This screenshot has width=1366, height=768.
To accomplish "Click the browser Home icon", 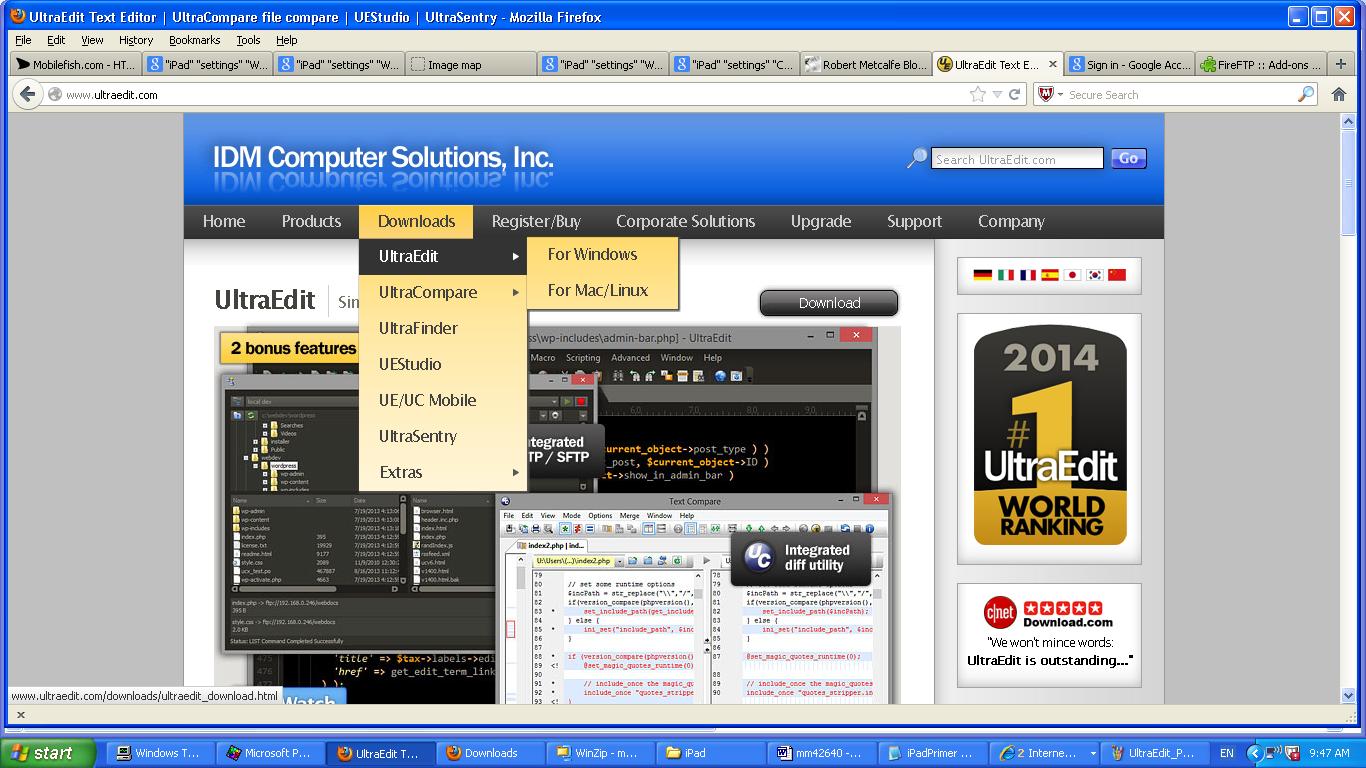I will pyautogui.click(x=1339, y=95).
